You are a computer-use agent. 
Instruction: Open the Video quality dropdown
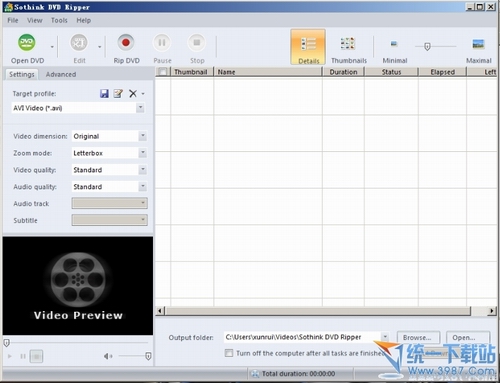(x=143, y=170)
